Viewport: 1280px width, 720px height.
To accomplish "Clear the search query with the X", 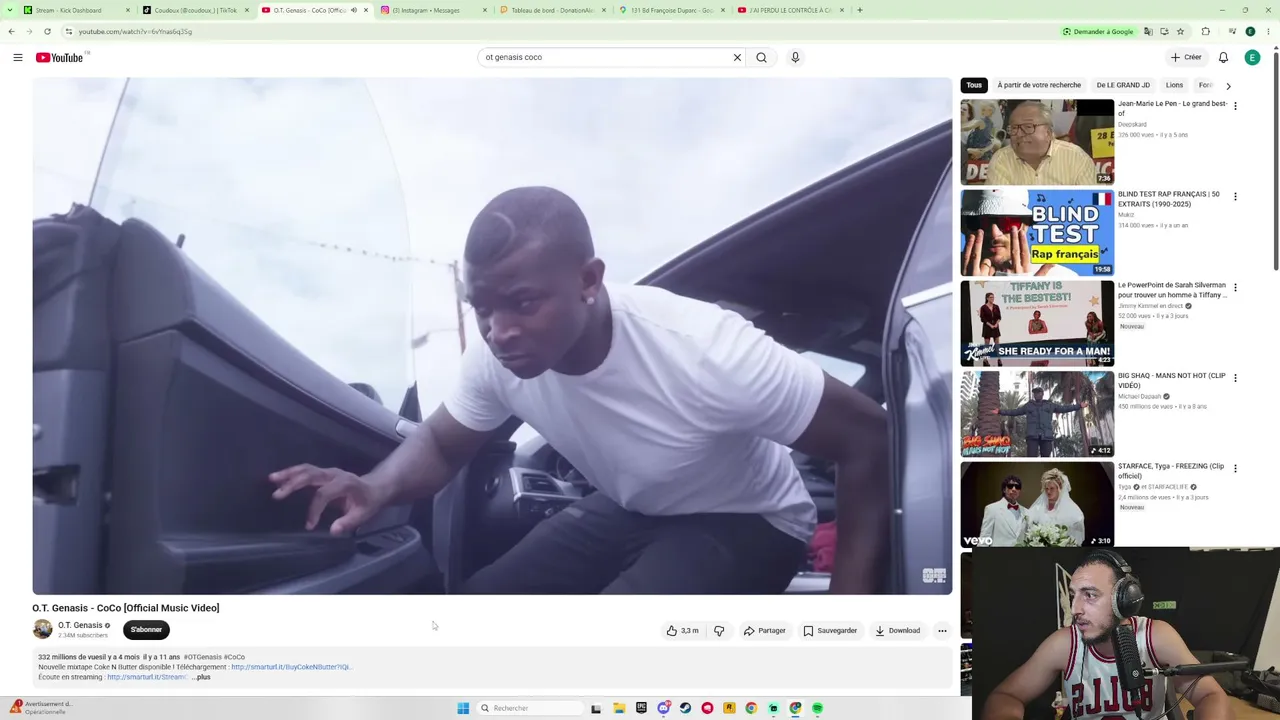I will [x=737, y=57].
